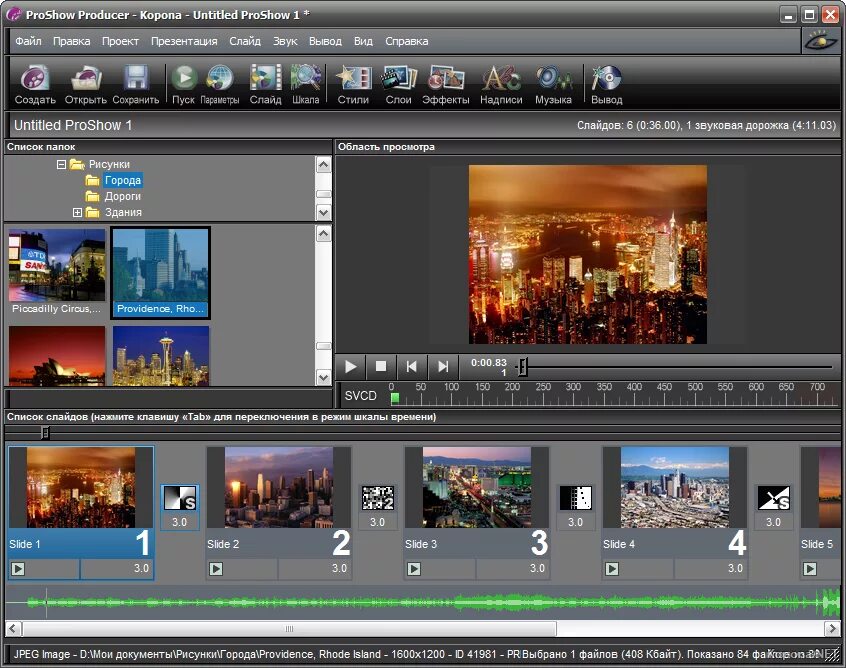The height and width of the screenshot is (668, 846).
Task: Select Slide 4 in slide list
Action: [675, 513]
